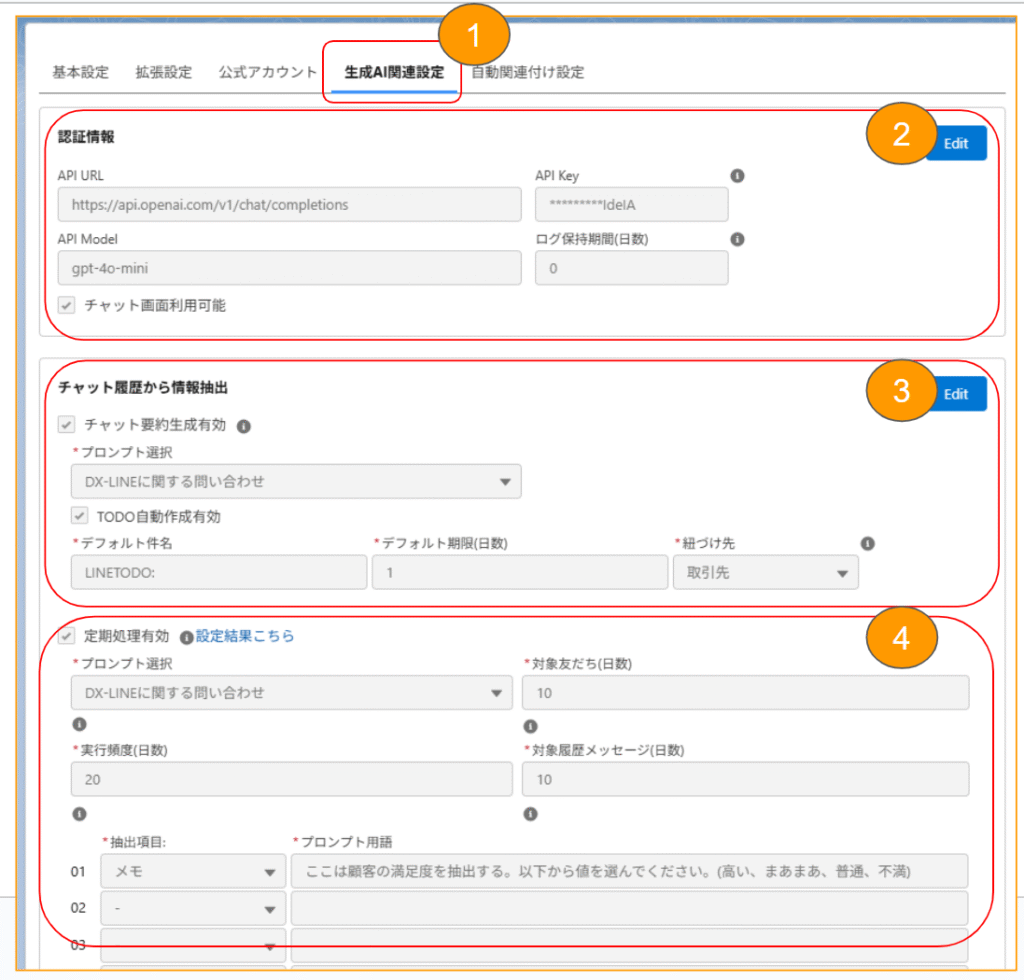The width and height of the screenshot is (1024, 980).
Task: Click the info icon under 対象友だち(日数) field
Action: (530, 726)
